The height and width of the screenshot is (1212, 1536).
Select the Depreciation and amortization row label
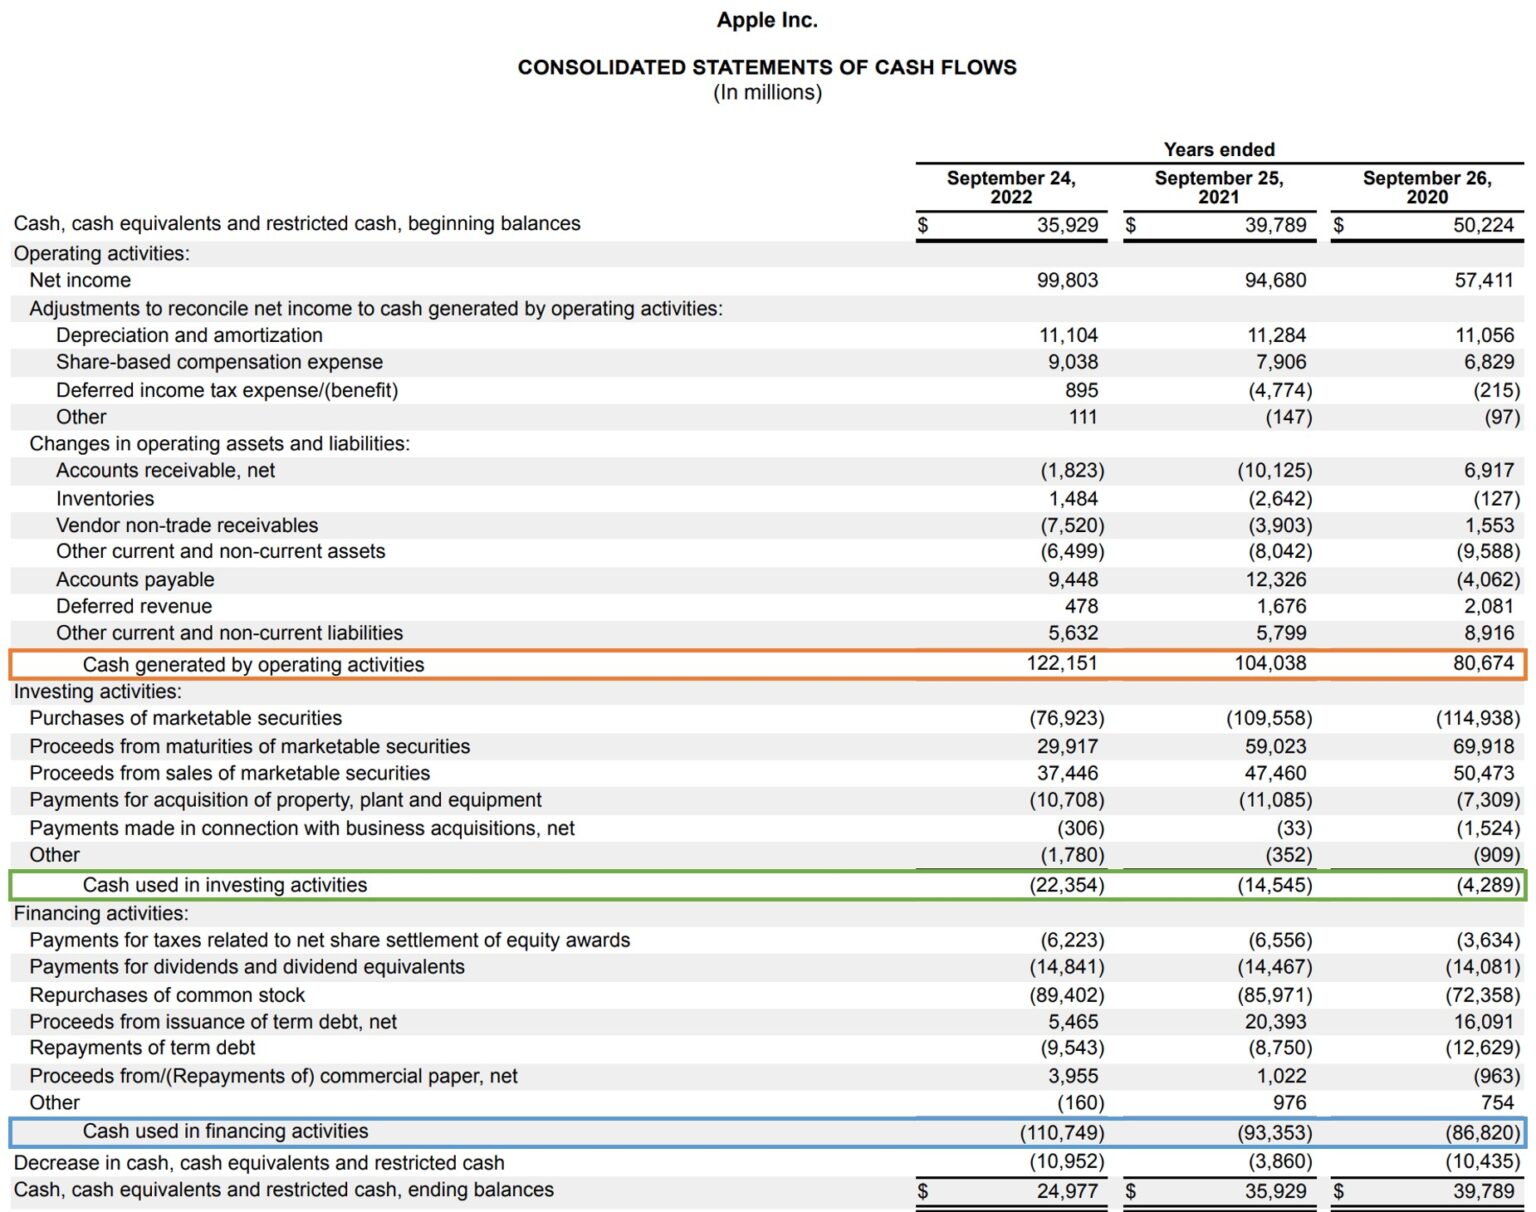(x=192, y=335)
